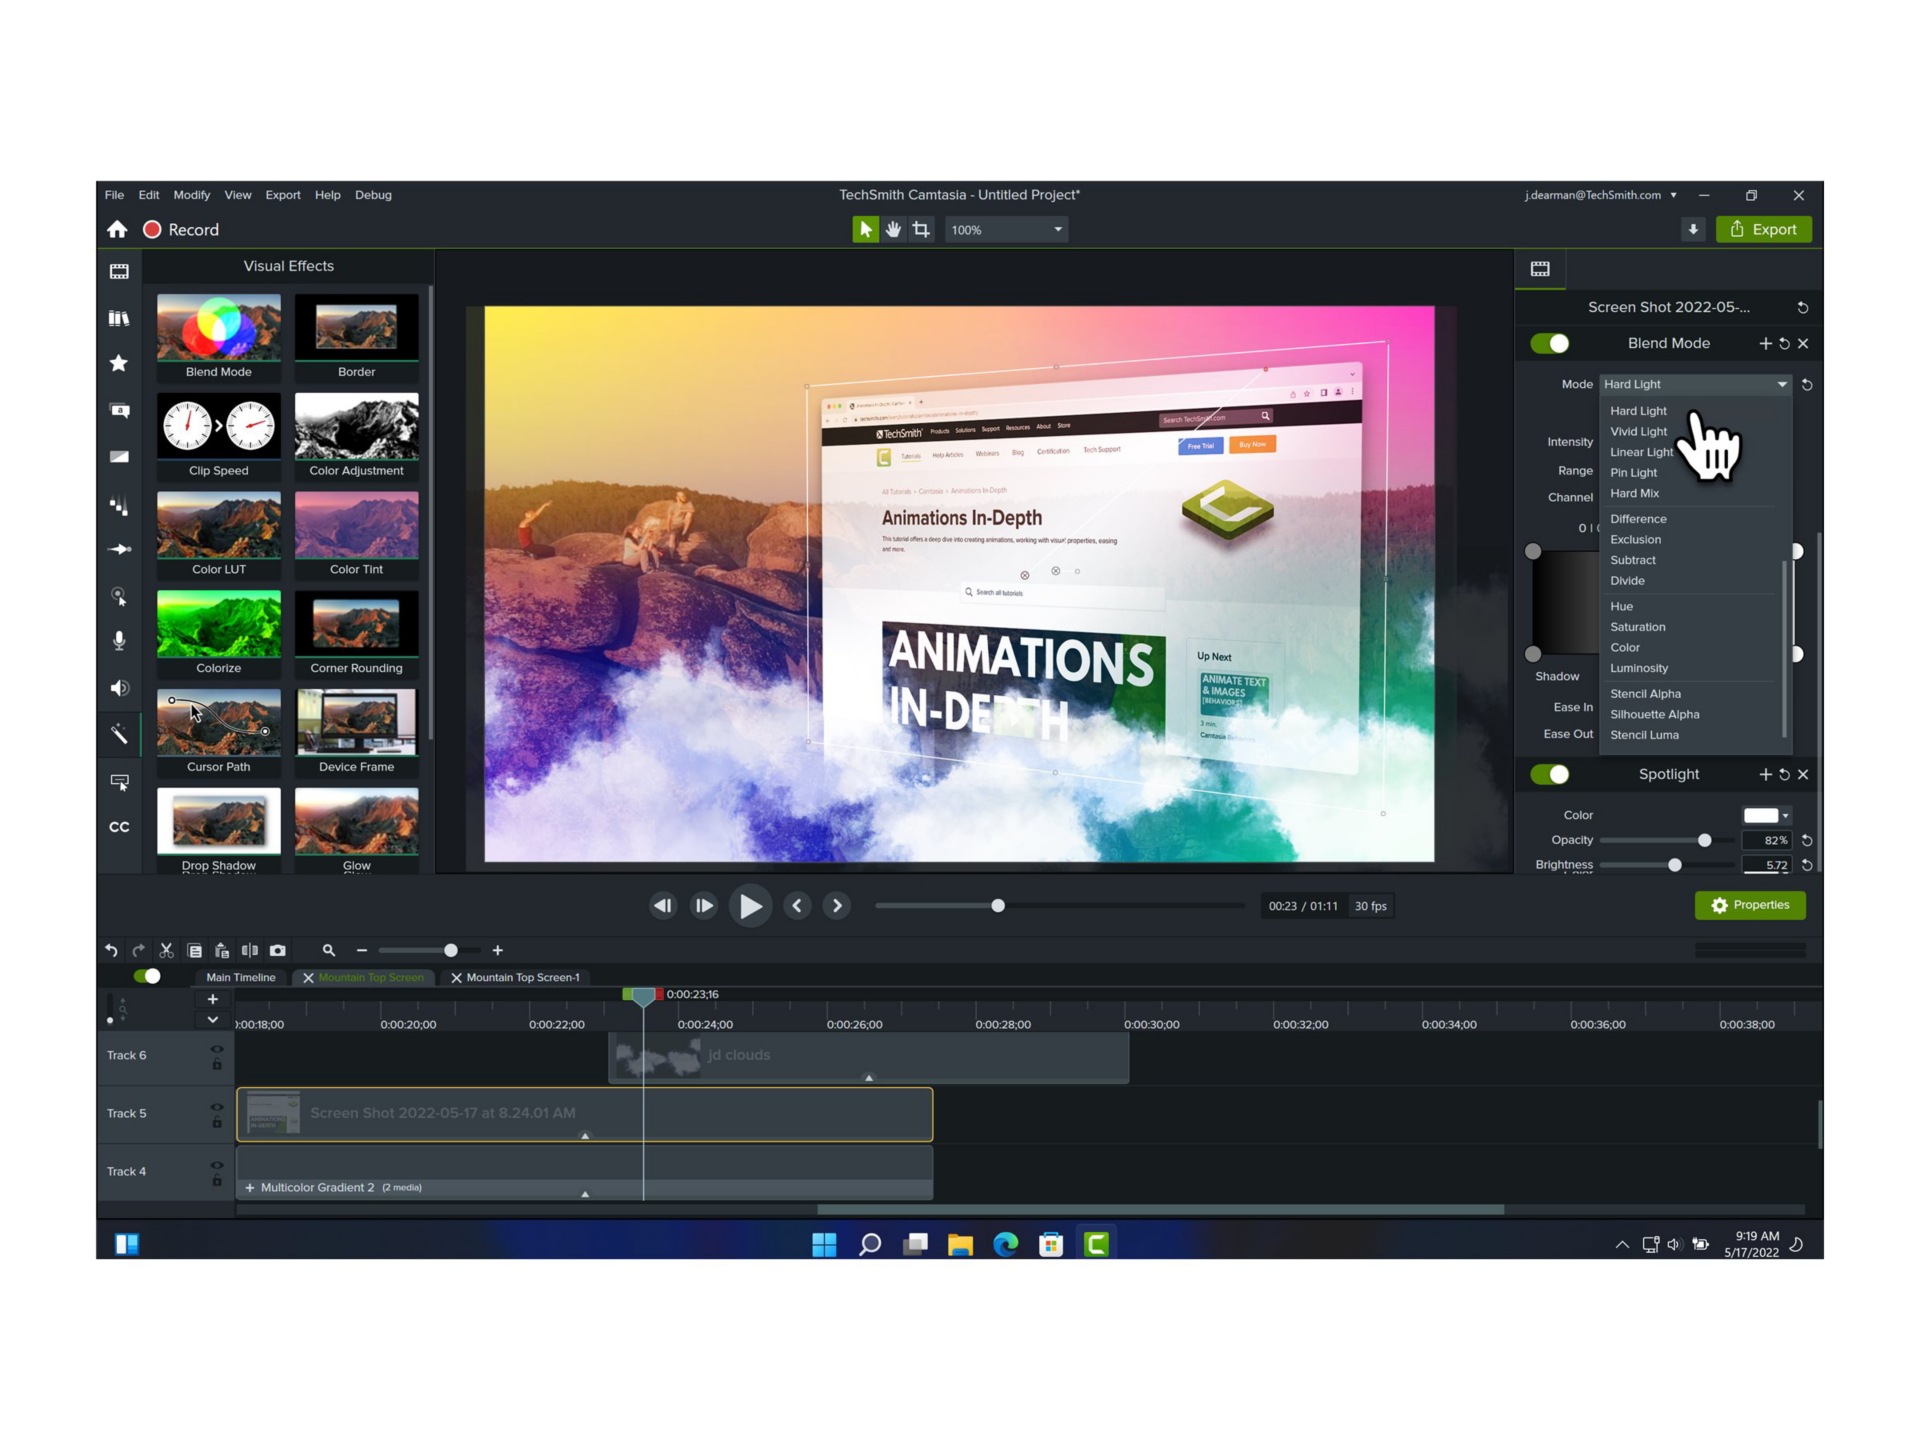Hide Track 5 with its eye toggle
Image resolution: width=1920 pixels, height=1440 pixels.
216,1106
